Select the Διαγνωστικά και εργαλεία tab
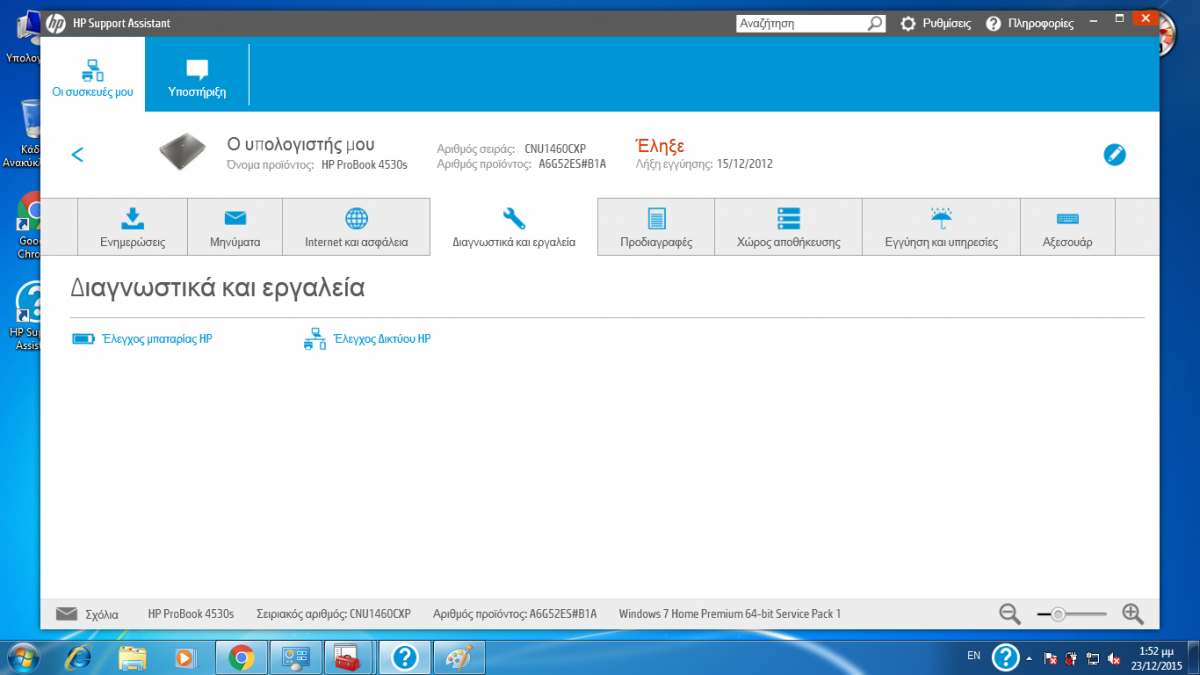 514,227
